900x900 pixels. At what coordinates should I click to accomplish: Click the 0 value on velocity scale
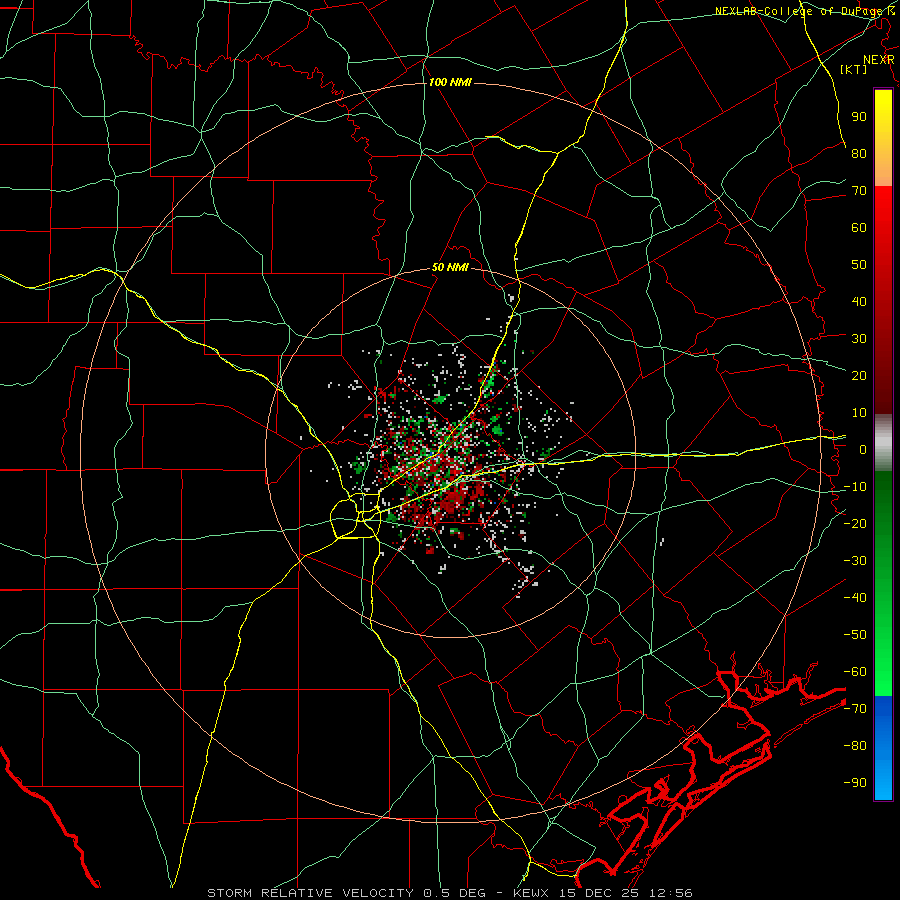coord(863,449)
